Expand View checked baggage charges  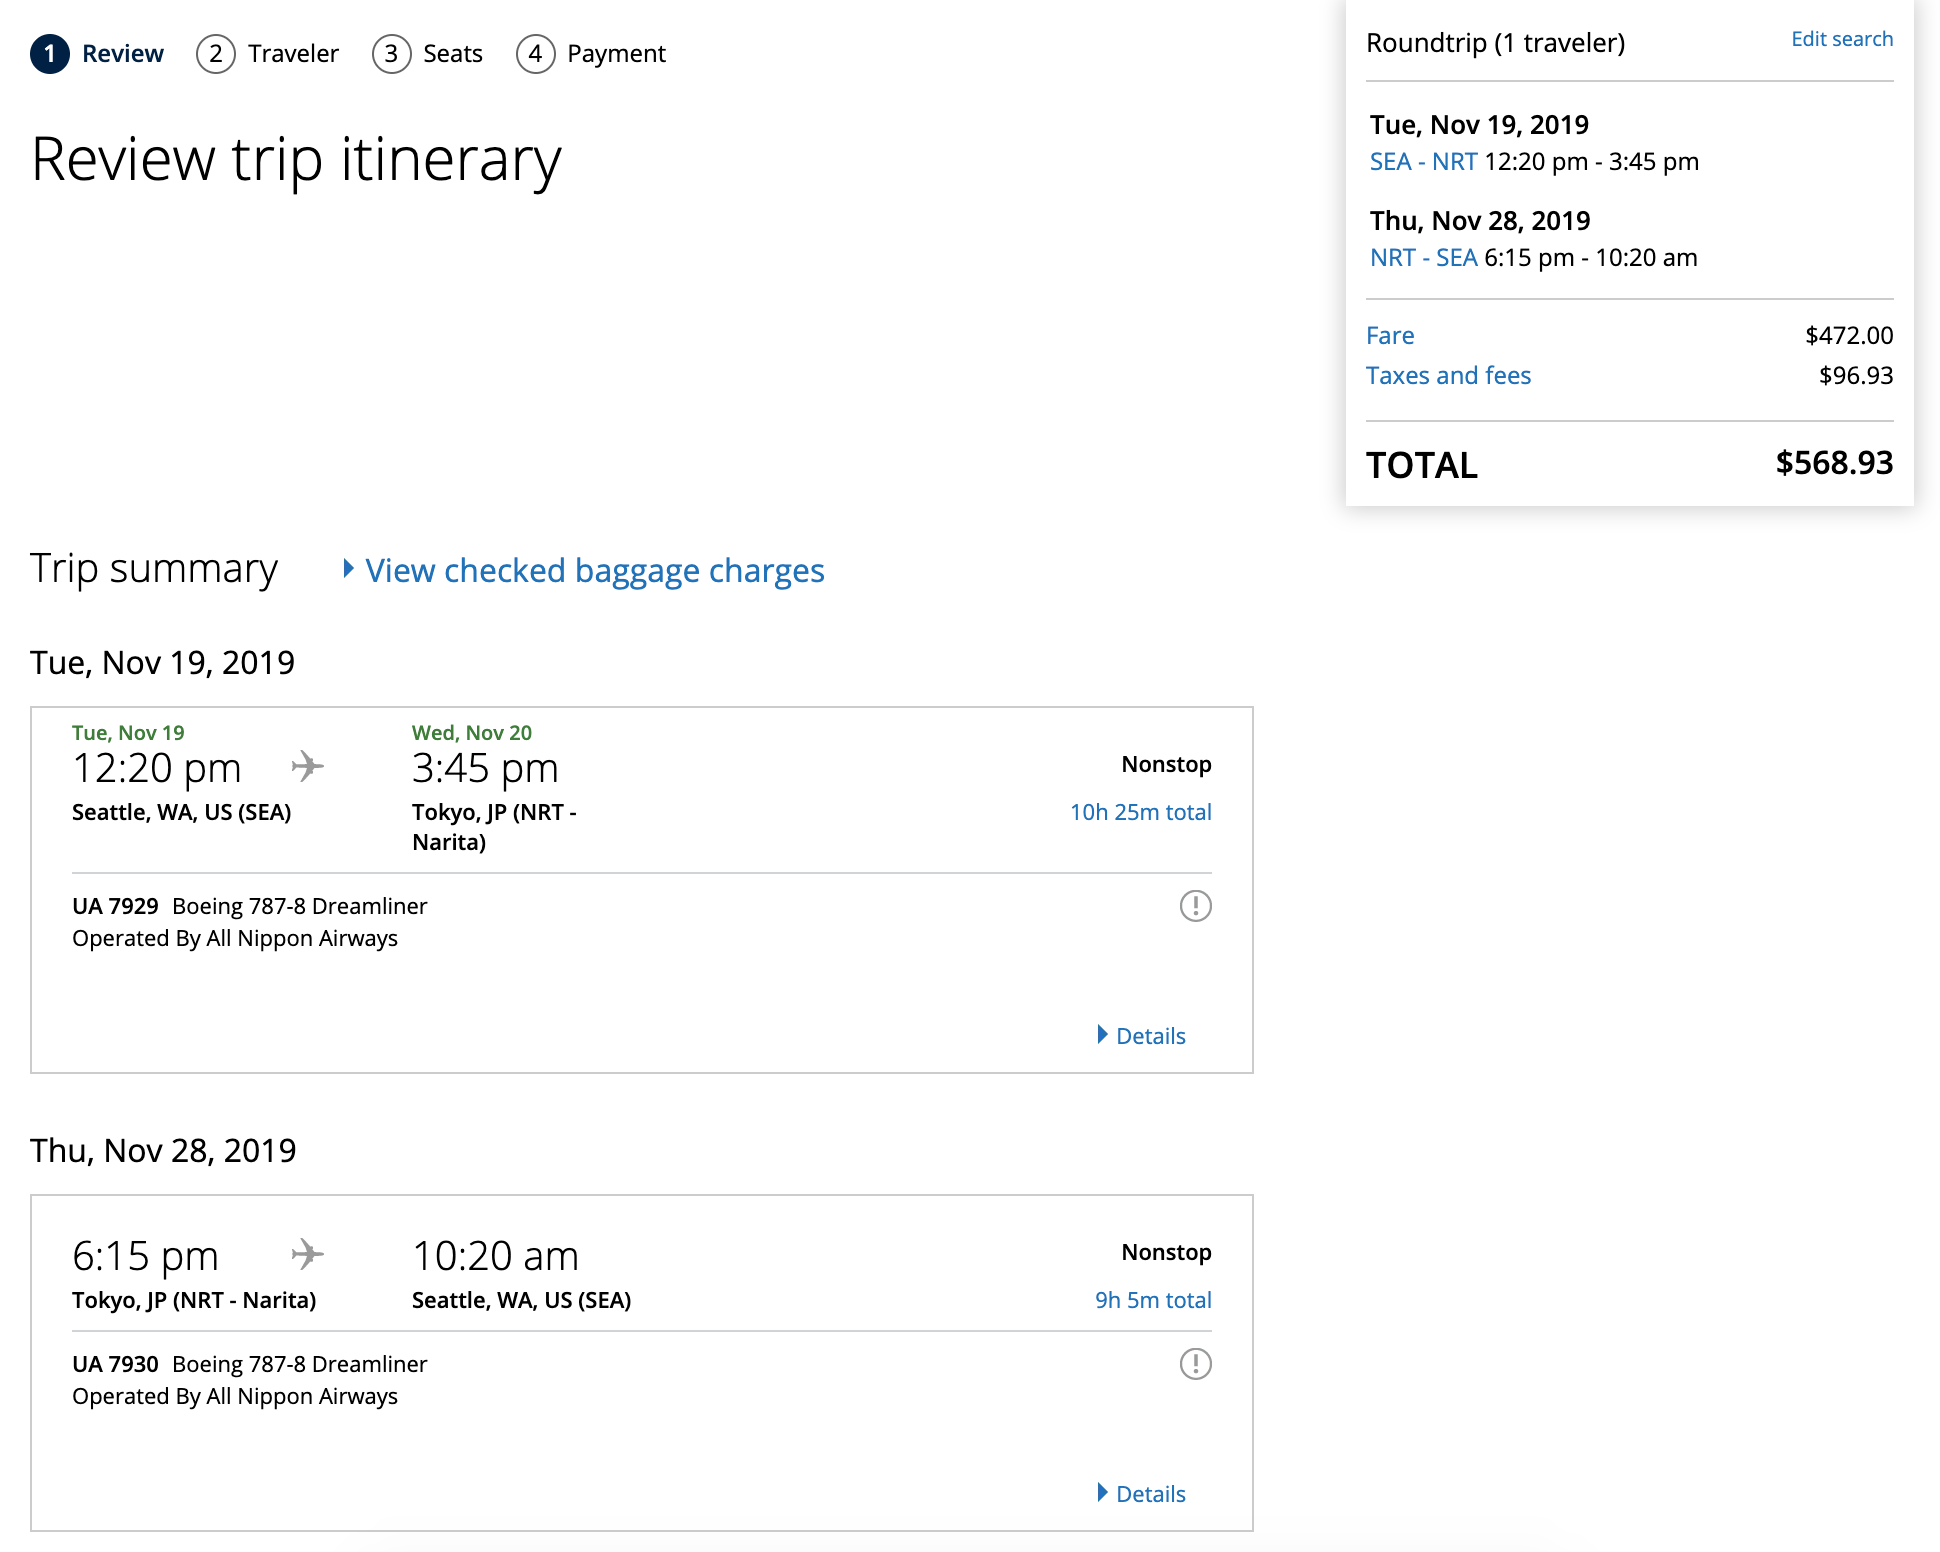pos(593,571)
